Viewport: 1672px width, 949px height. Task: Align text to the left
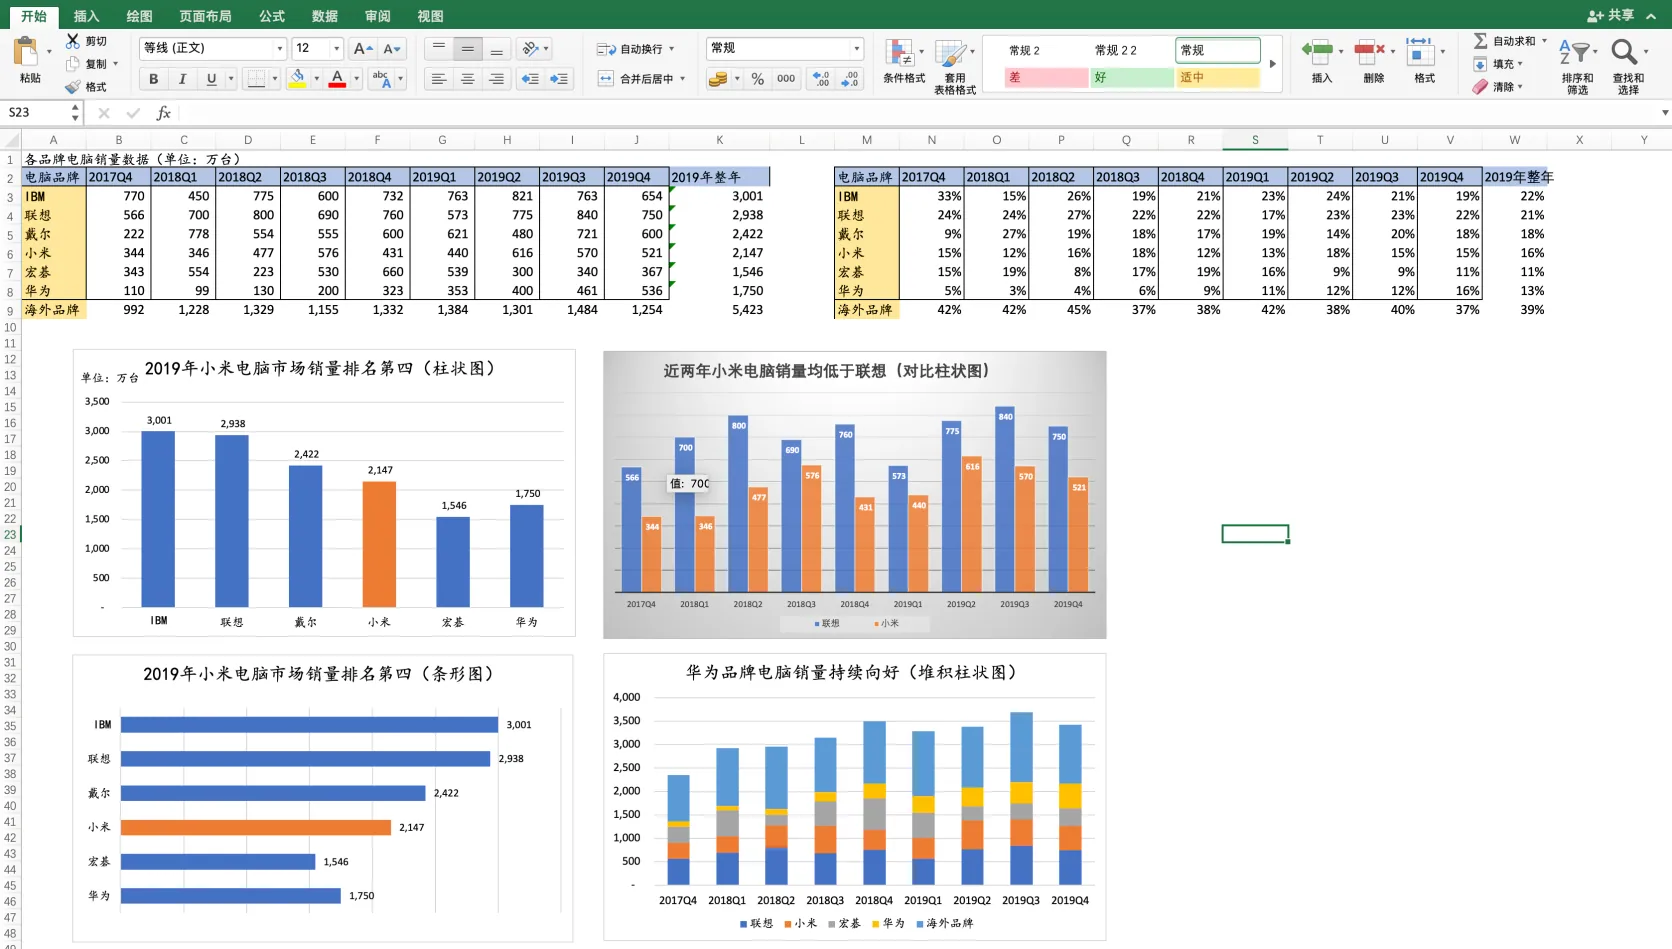pos(438,78)
